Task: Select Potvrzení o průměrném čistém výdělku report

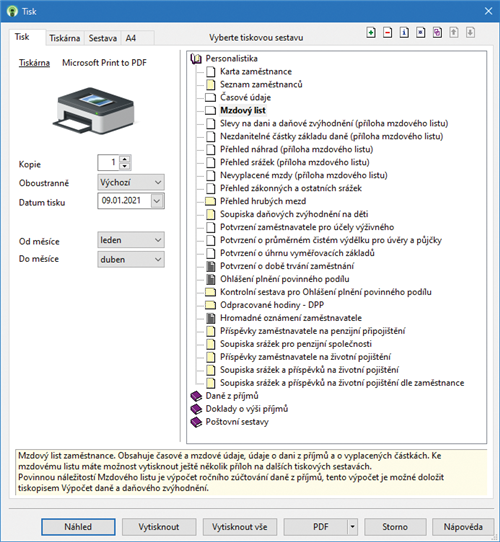Action: click(x=331, y=240)
